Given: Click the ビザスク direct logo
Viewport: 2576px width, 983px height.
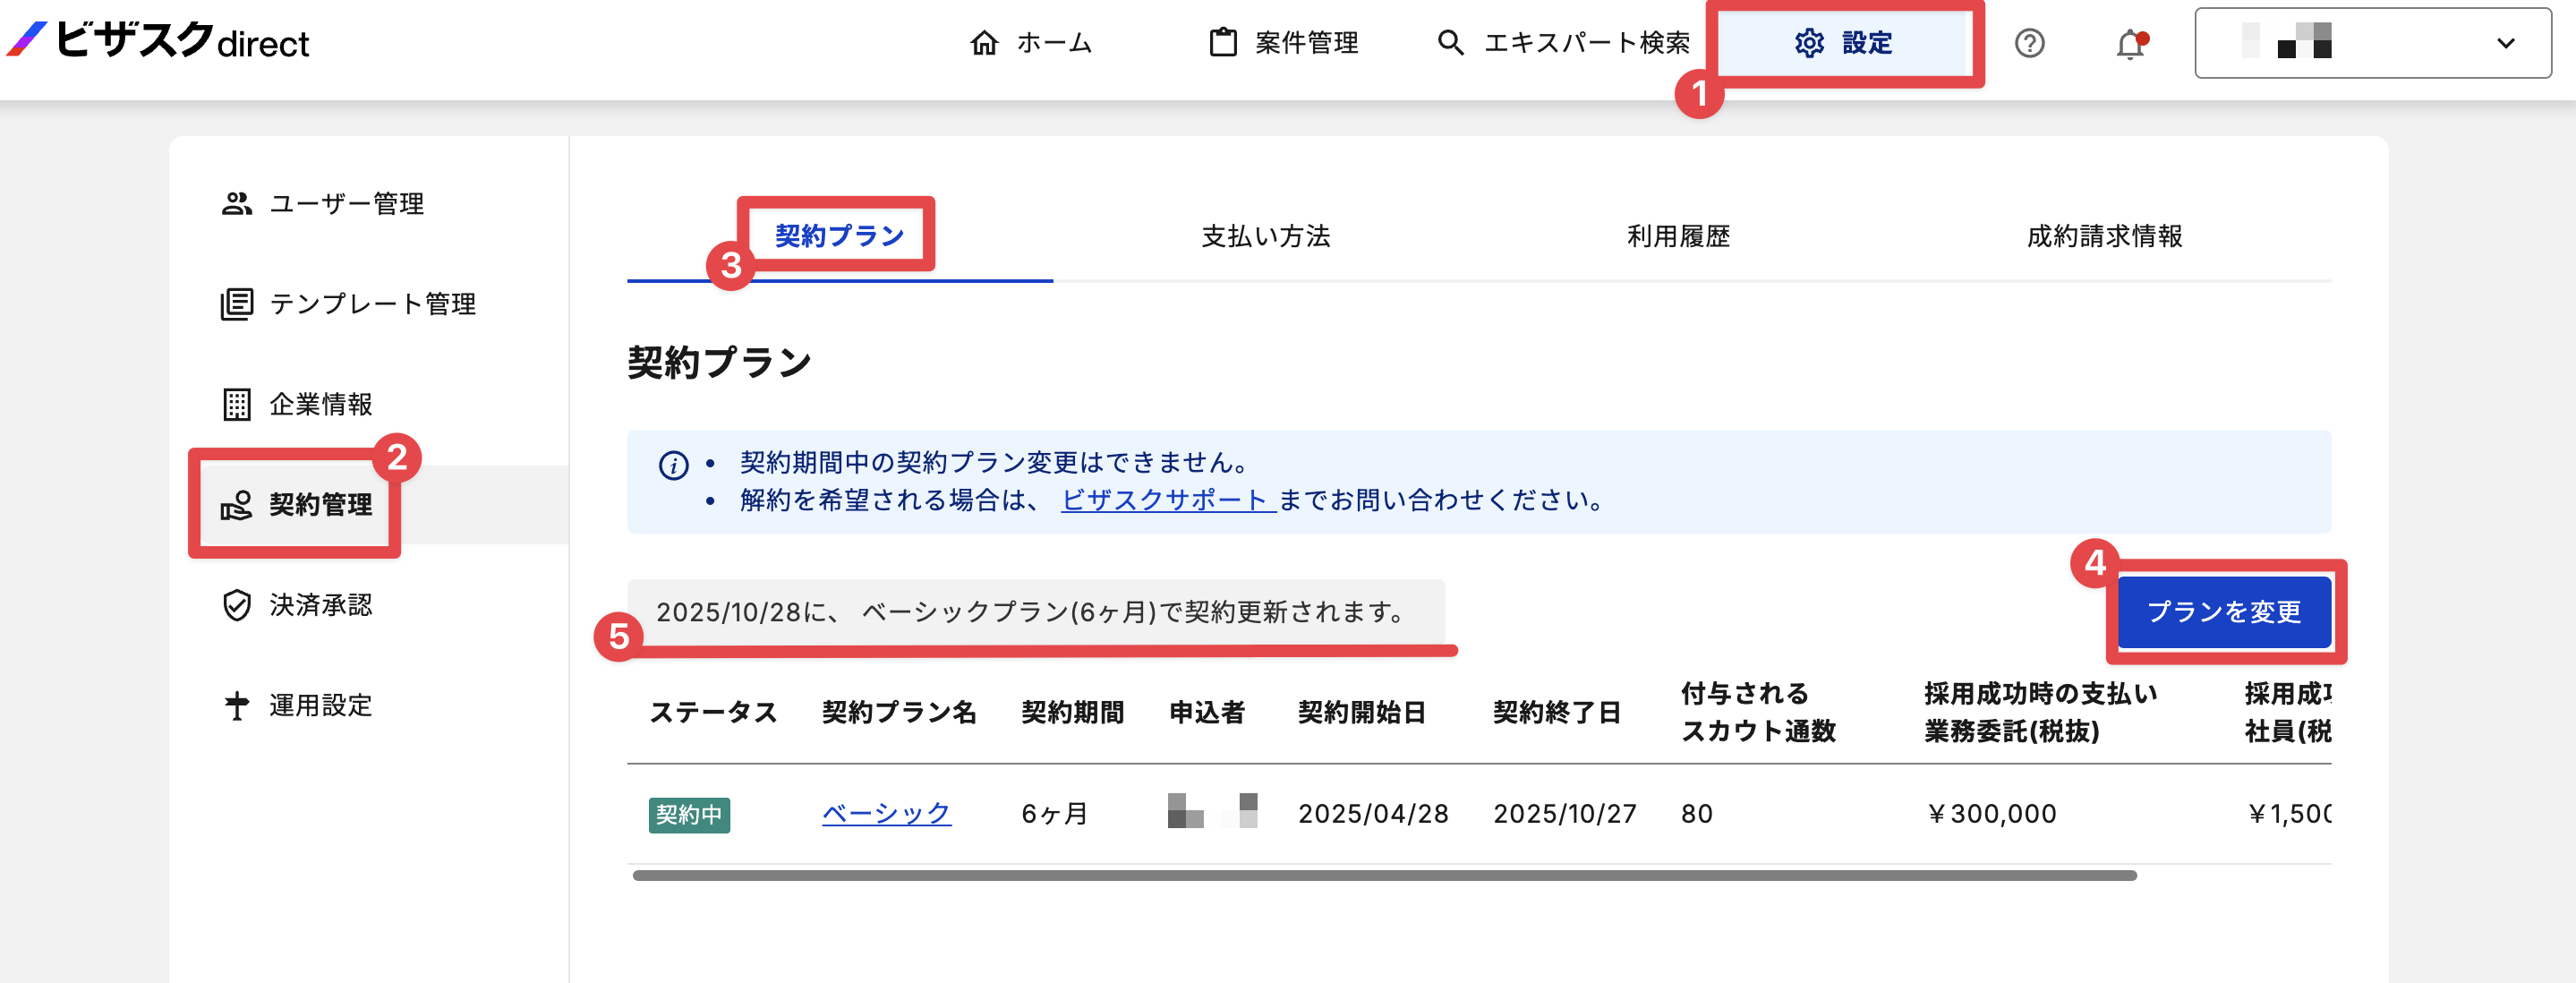Looking at the screenshot, I should (158, 41).
